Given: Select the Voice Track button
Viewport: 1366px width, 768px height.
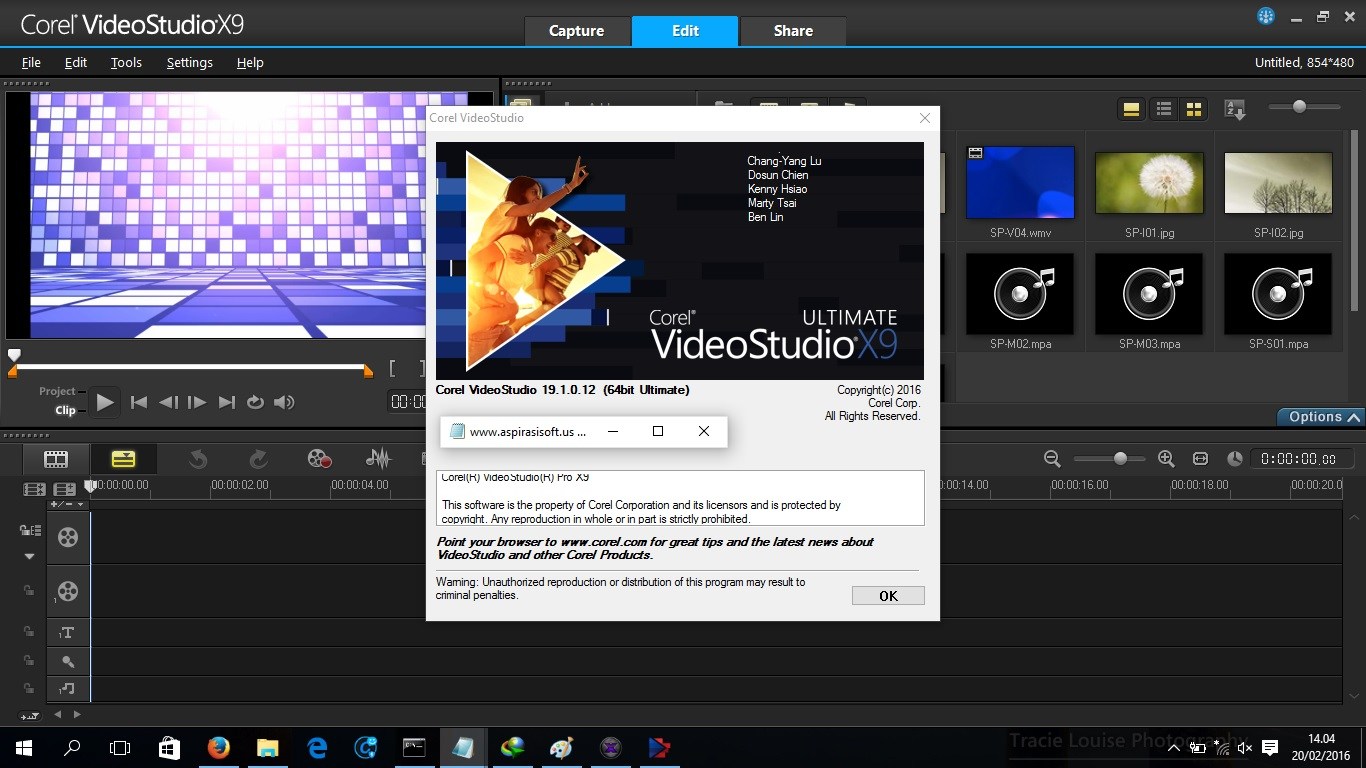Looking at the screenshot, I should click(68, 661).
